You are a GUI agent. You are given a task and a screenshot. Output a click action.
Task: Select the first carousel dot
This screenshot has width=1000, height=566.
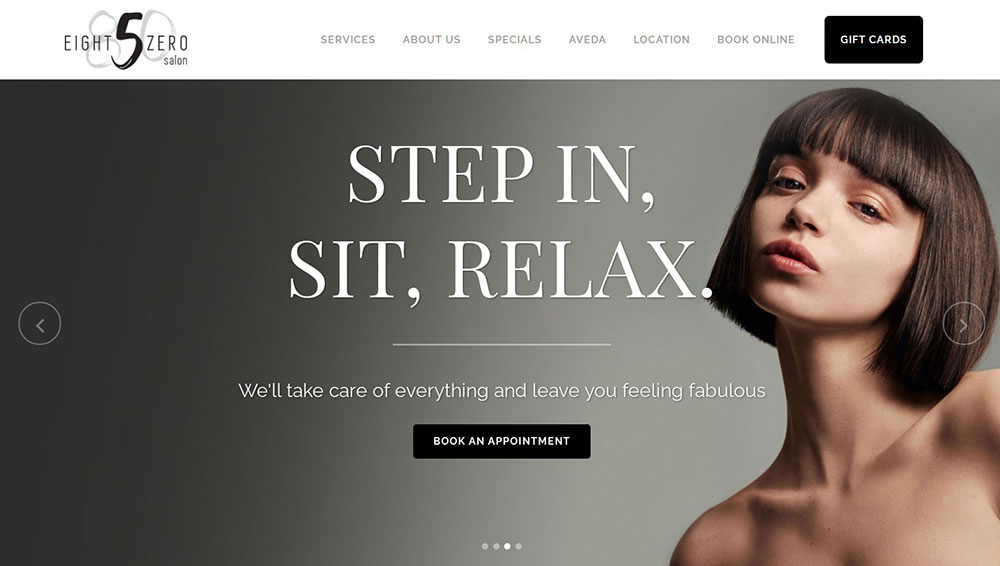pos(485,546)
